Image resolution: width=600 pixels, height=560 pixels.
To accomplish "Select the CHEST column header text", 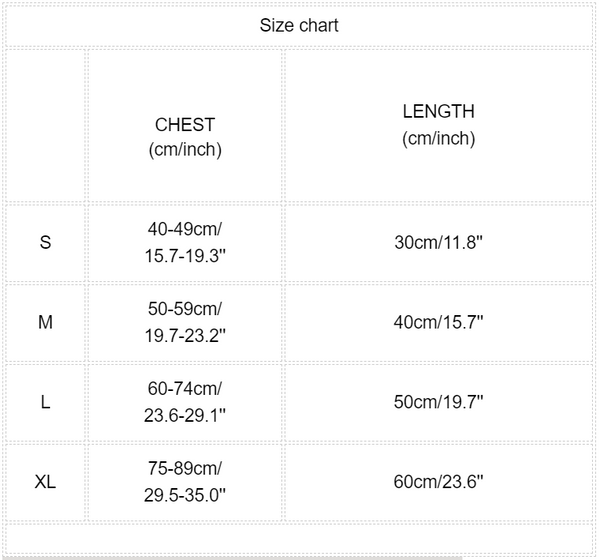I will coord(185,125).
